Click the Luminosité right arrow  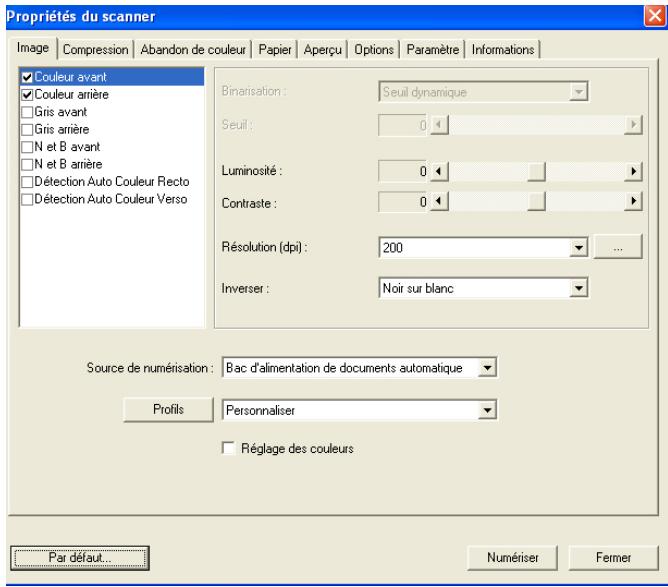(x=633, y=171)
